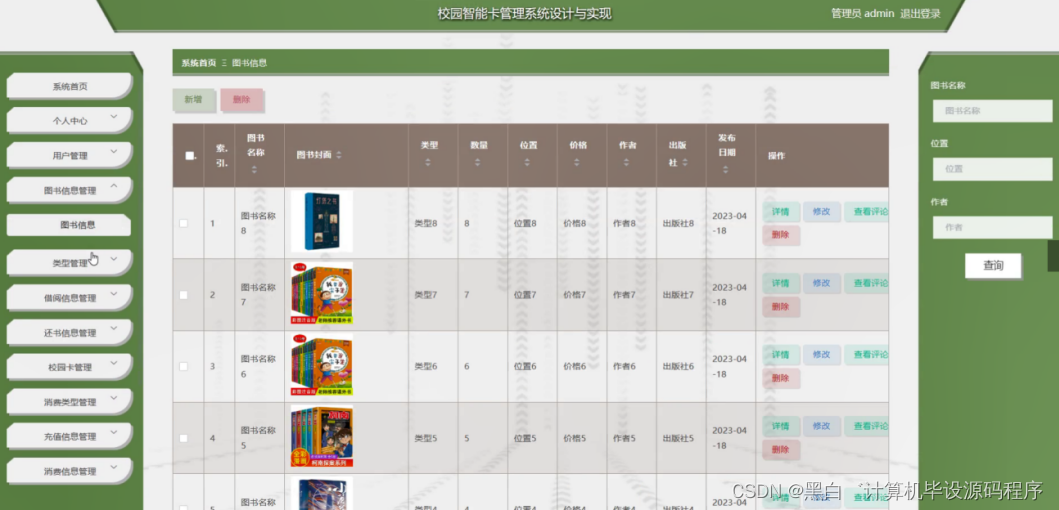The width and height of the screenshot is (1059, 510).
Task: Sort by the 作者 column sort icon
Action: click(626, 163)
